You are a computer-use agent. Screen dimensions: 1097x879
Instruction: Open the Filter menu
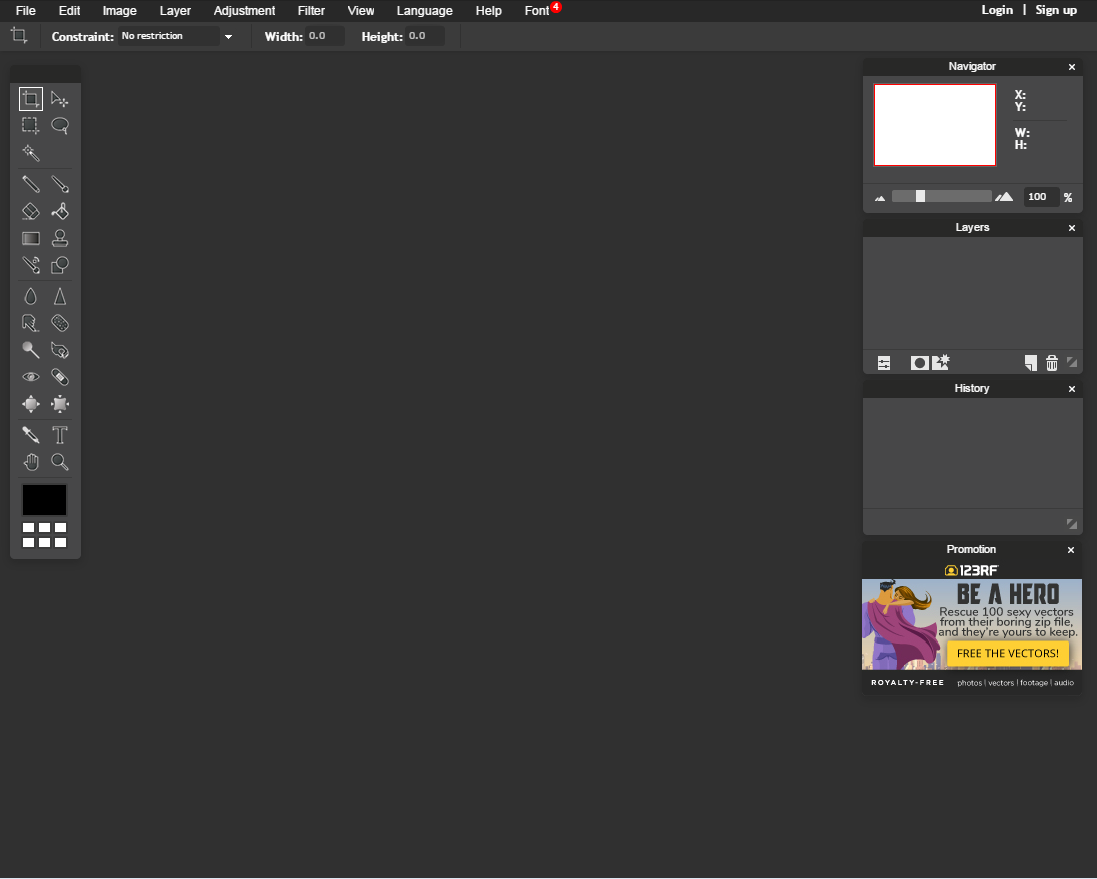tap(311, 11)
